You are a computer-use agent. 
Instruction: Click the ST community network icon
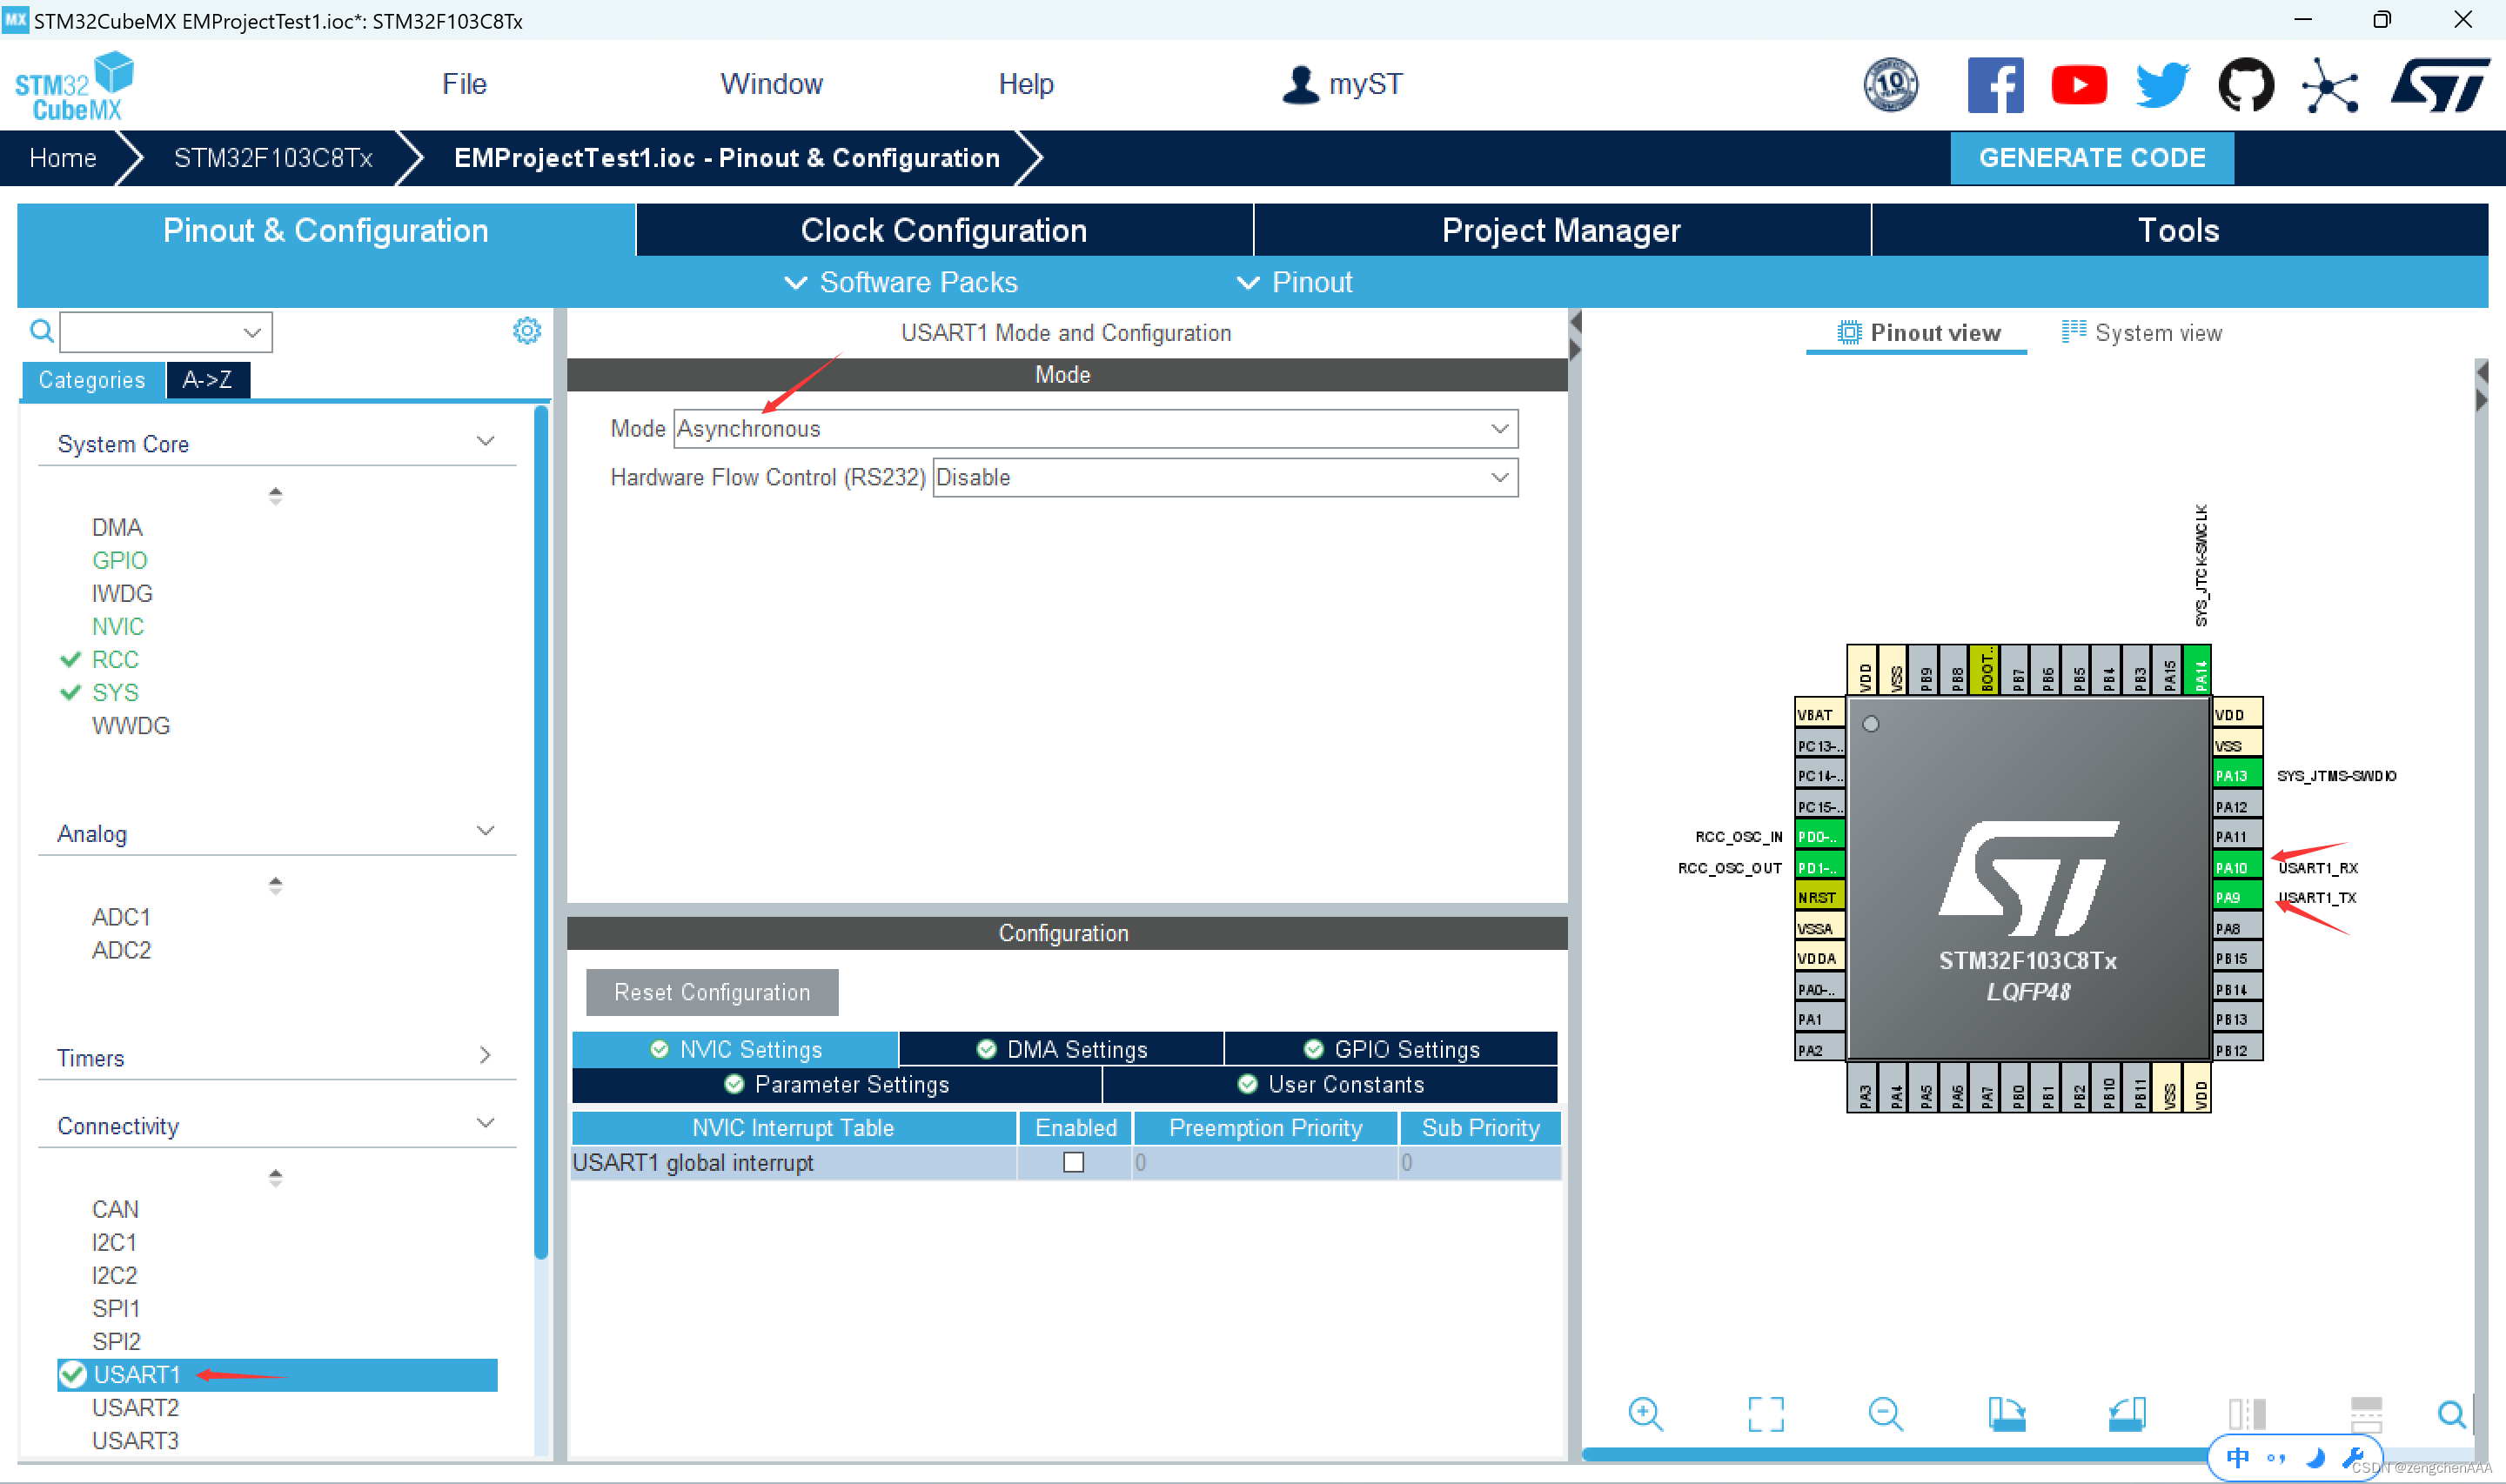pos(2330,85)
